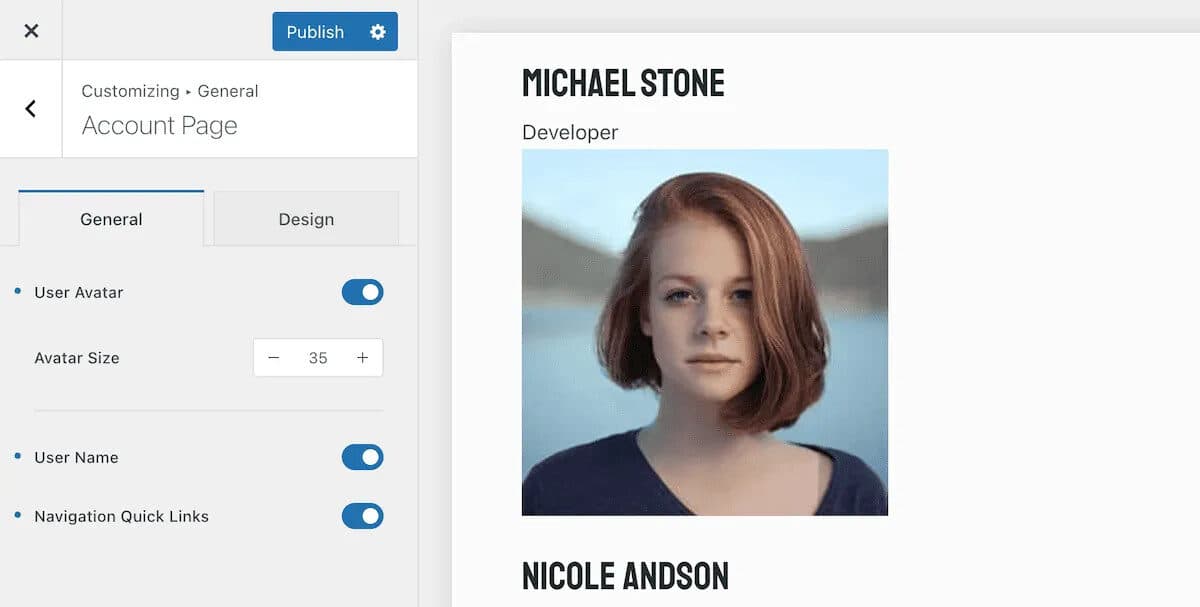Screen dimensions: 1200x607
Task: Switch to the General tab
Action: [111, 219]
